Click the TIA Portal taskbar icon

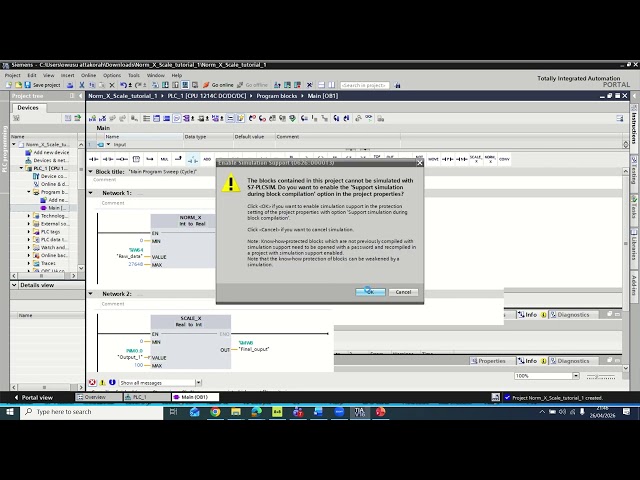coord(359,412)
